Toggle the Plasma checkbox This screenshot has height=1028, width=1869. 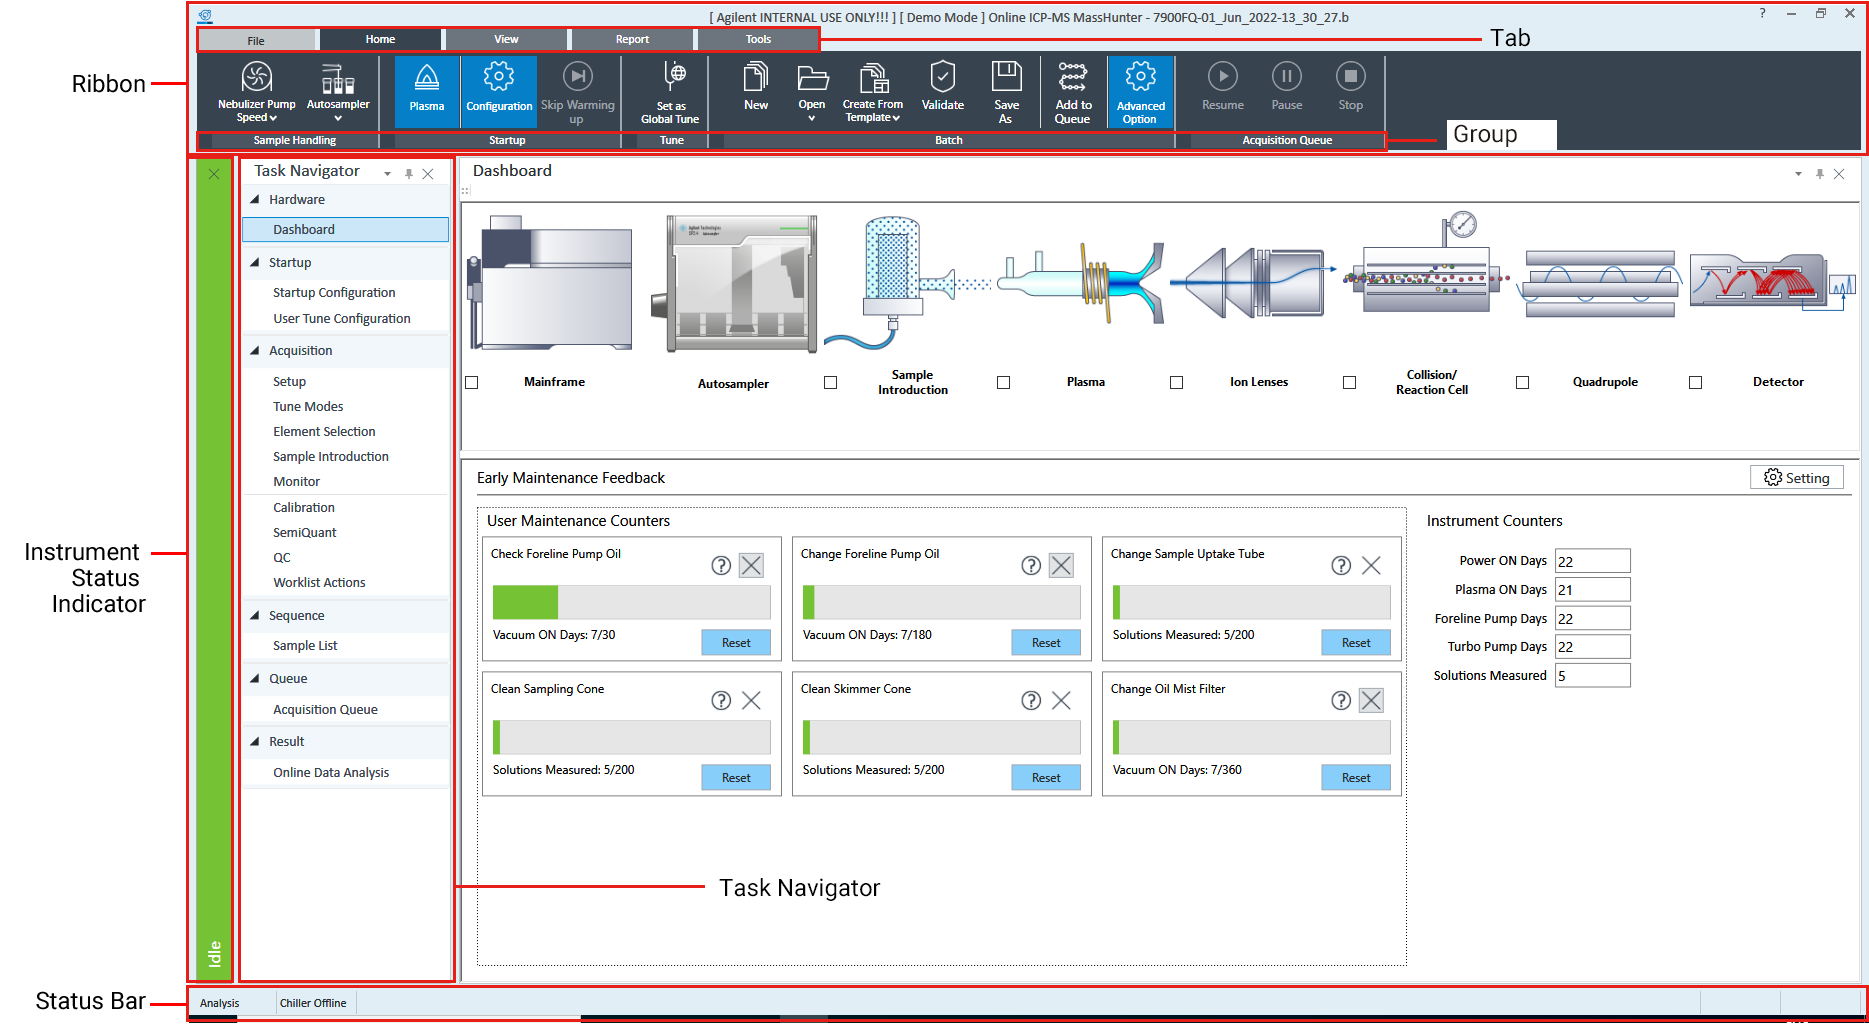(1003, 382)
